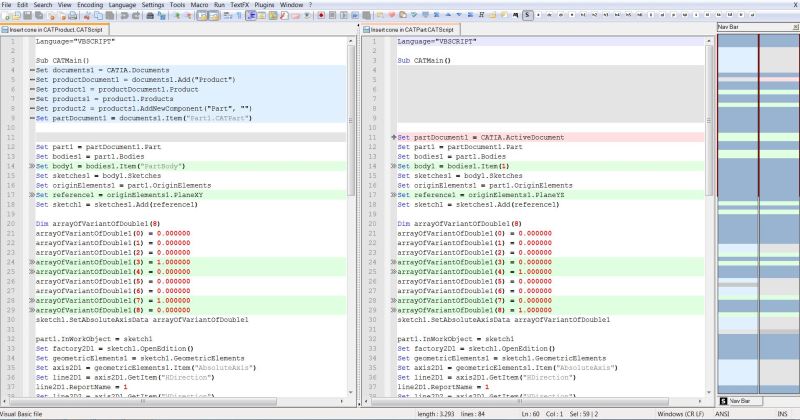Click the Zoom Out toolbar icon
The image size is (800, 420).
[x=188, y=16]
